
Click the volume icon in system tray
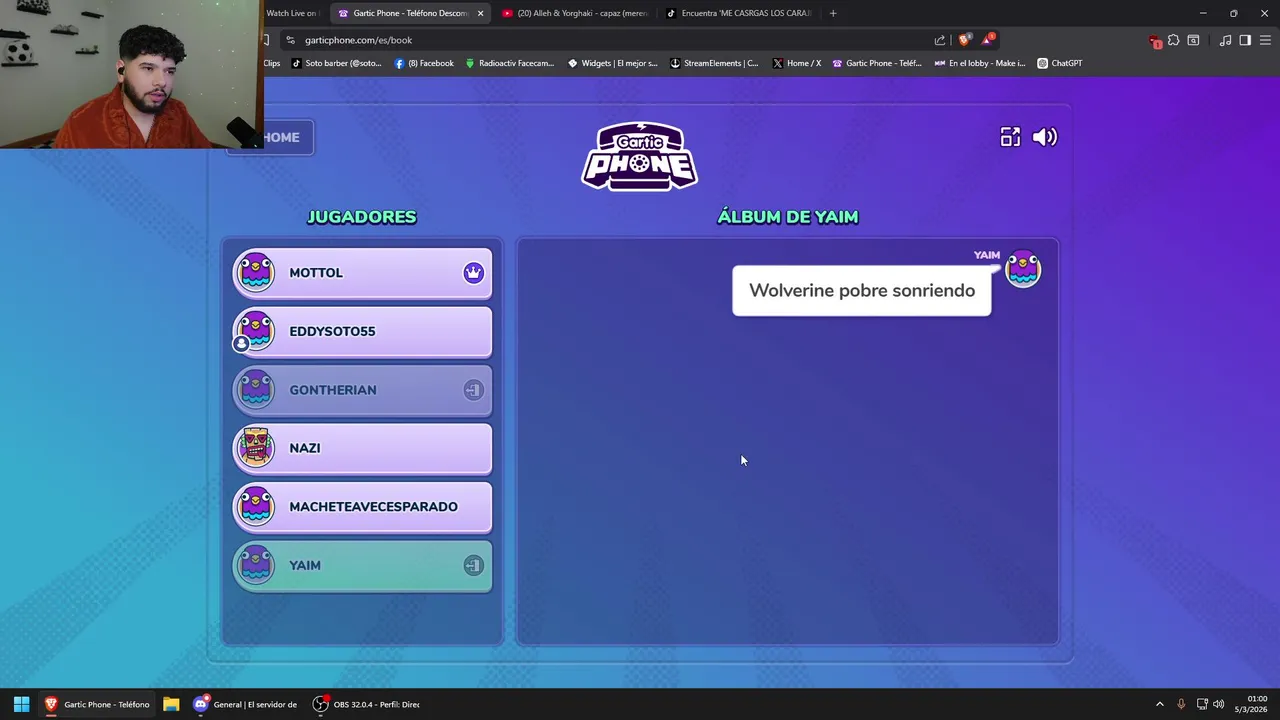[1218, 704]
